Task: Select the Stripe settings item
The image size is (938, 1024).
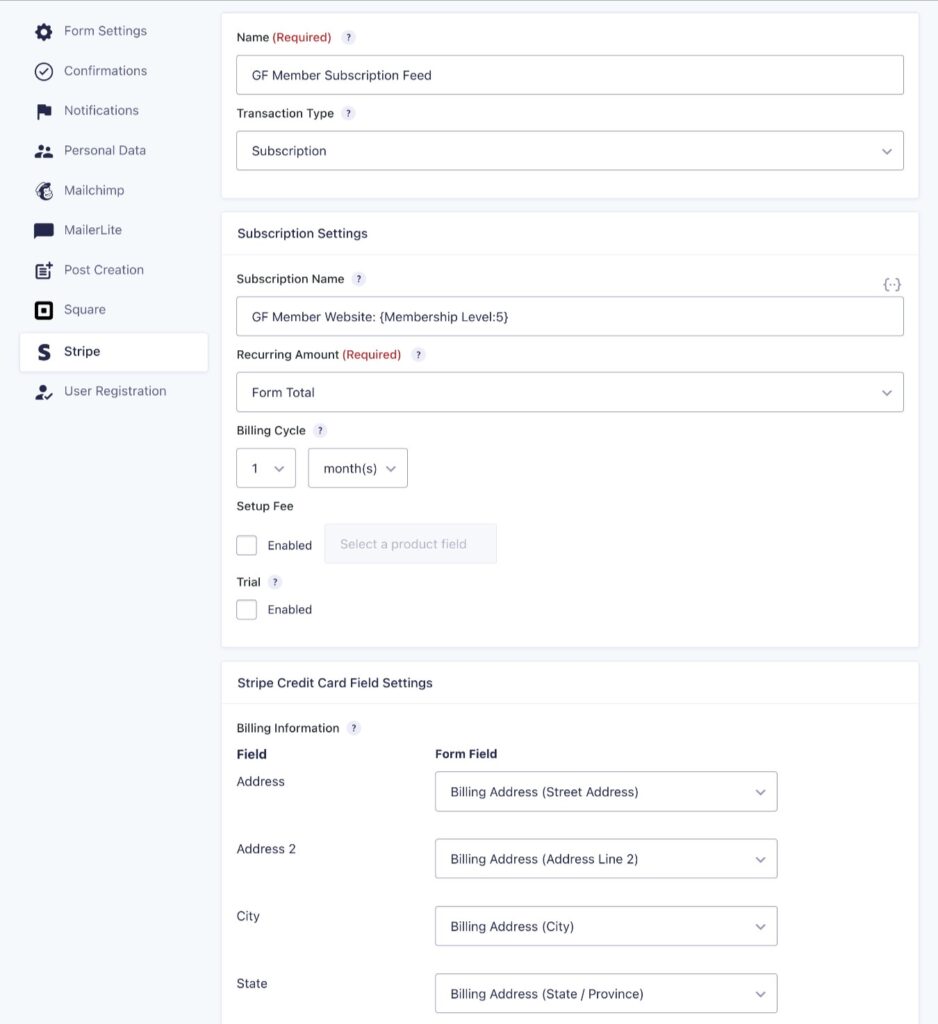Action: tap(114, 352)
